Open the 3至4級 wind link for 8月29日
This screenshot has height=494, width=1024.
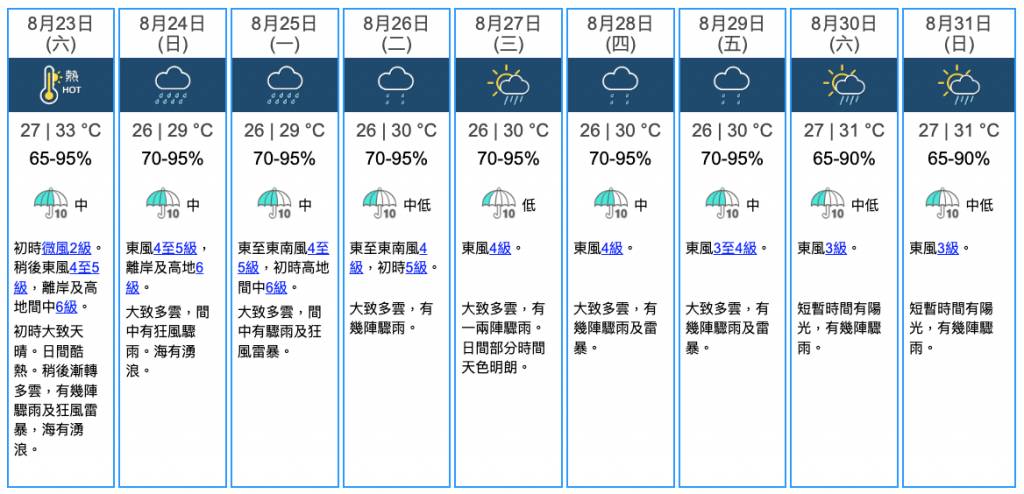[x=735, y=248]
